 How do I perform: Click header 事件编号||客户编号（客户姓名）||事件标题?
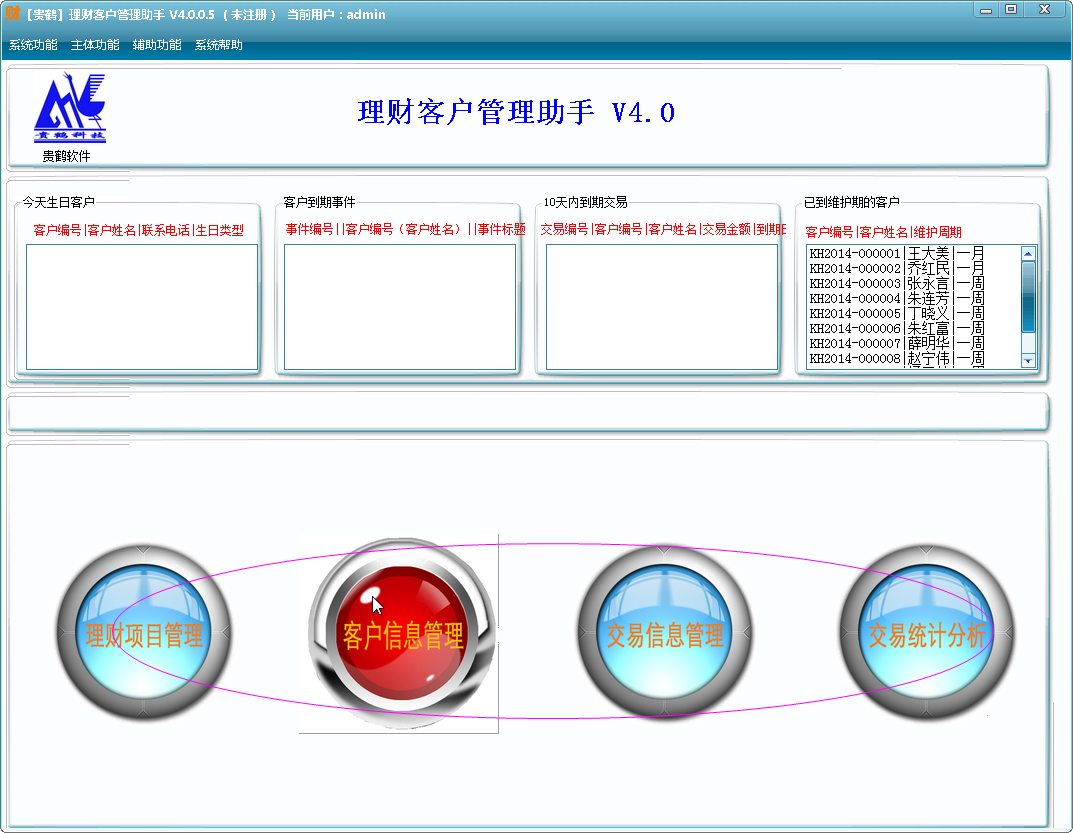tap(405, 229)
